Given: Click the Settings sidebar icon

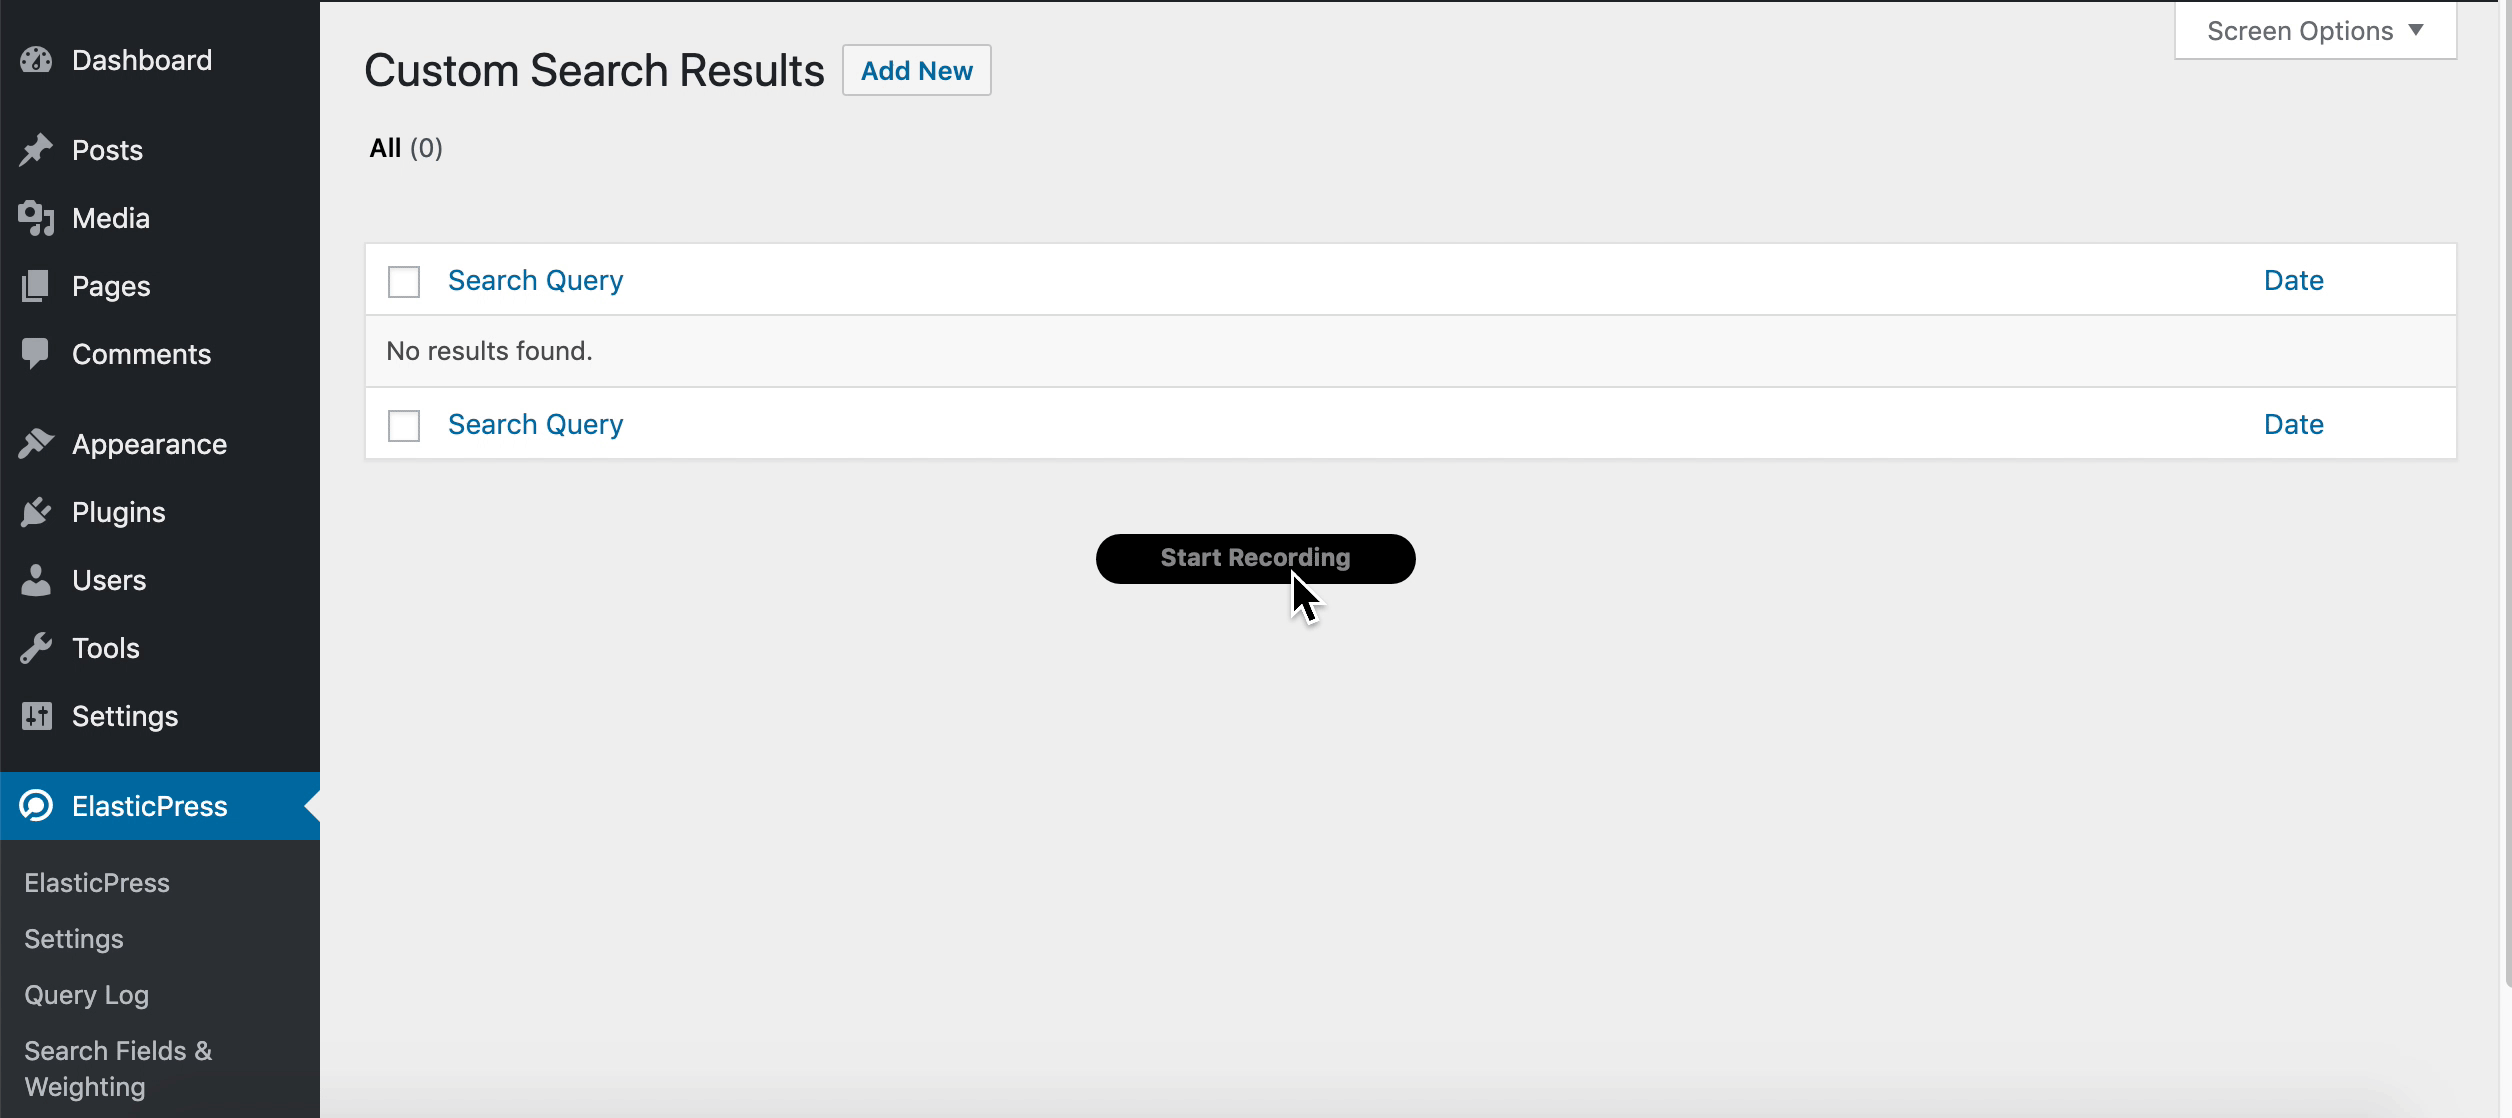Looking at the screenshot, I should point(38,716).
